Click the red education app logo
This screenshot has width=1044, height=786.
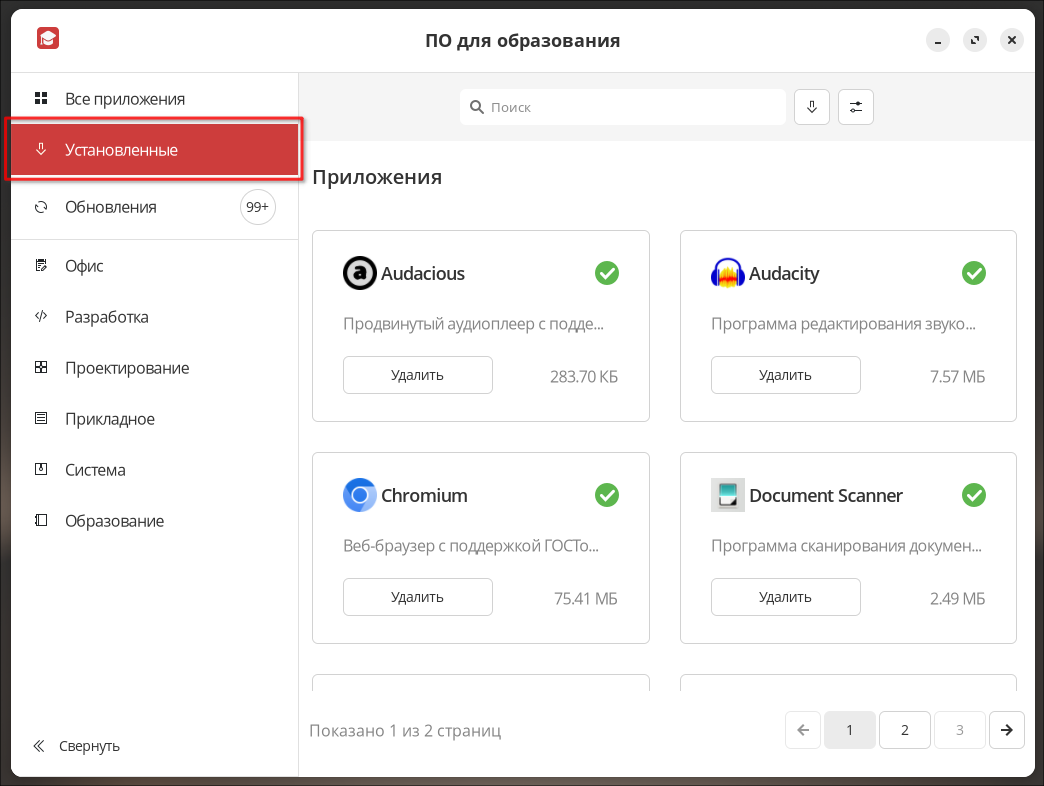pyautogui.click(x=48, y=39)
